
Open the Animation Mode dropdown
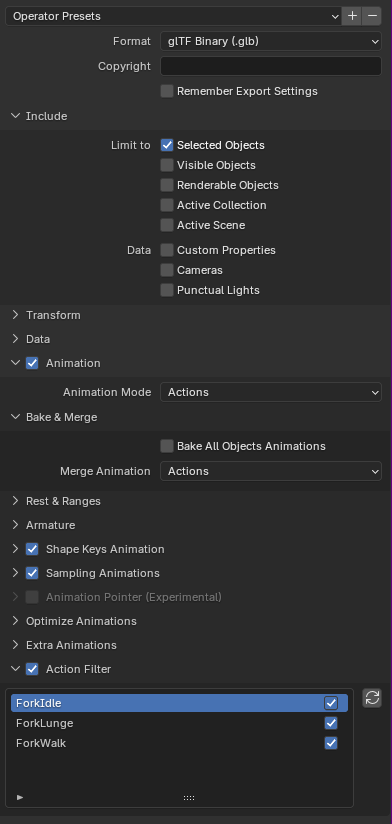click(271, 393)
